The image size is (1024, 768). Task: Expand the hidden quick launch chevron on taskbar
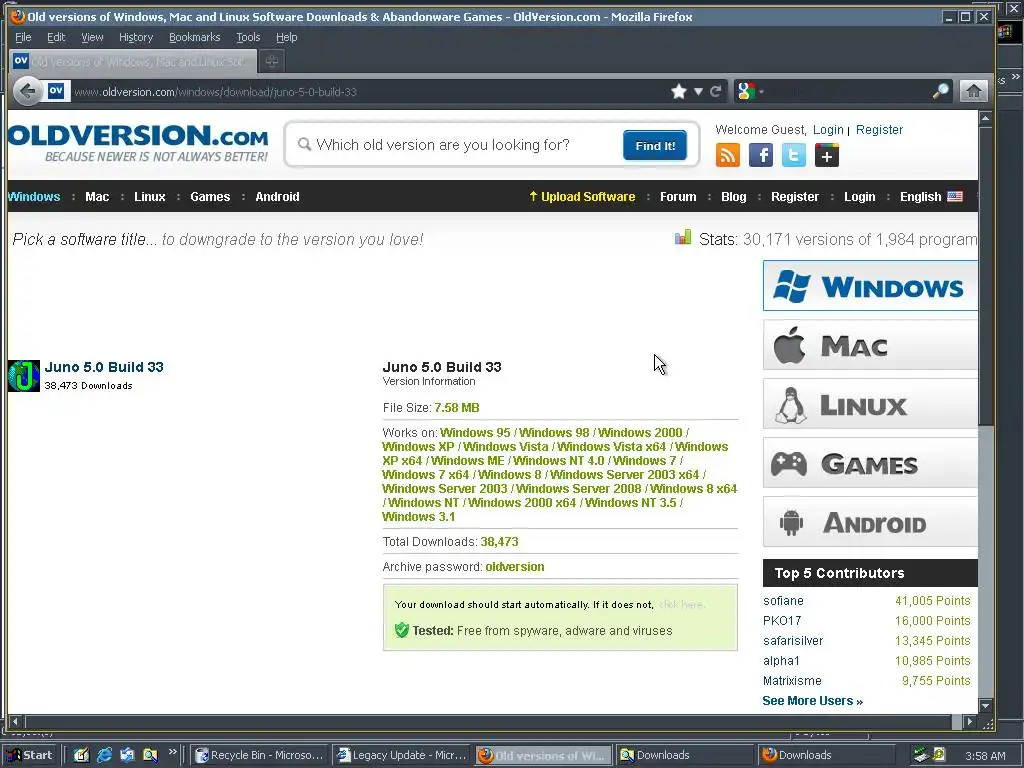[172, 752]
